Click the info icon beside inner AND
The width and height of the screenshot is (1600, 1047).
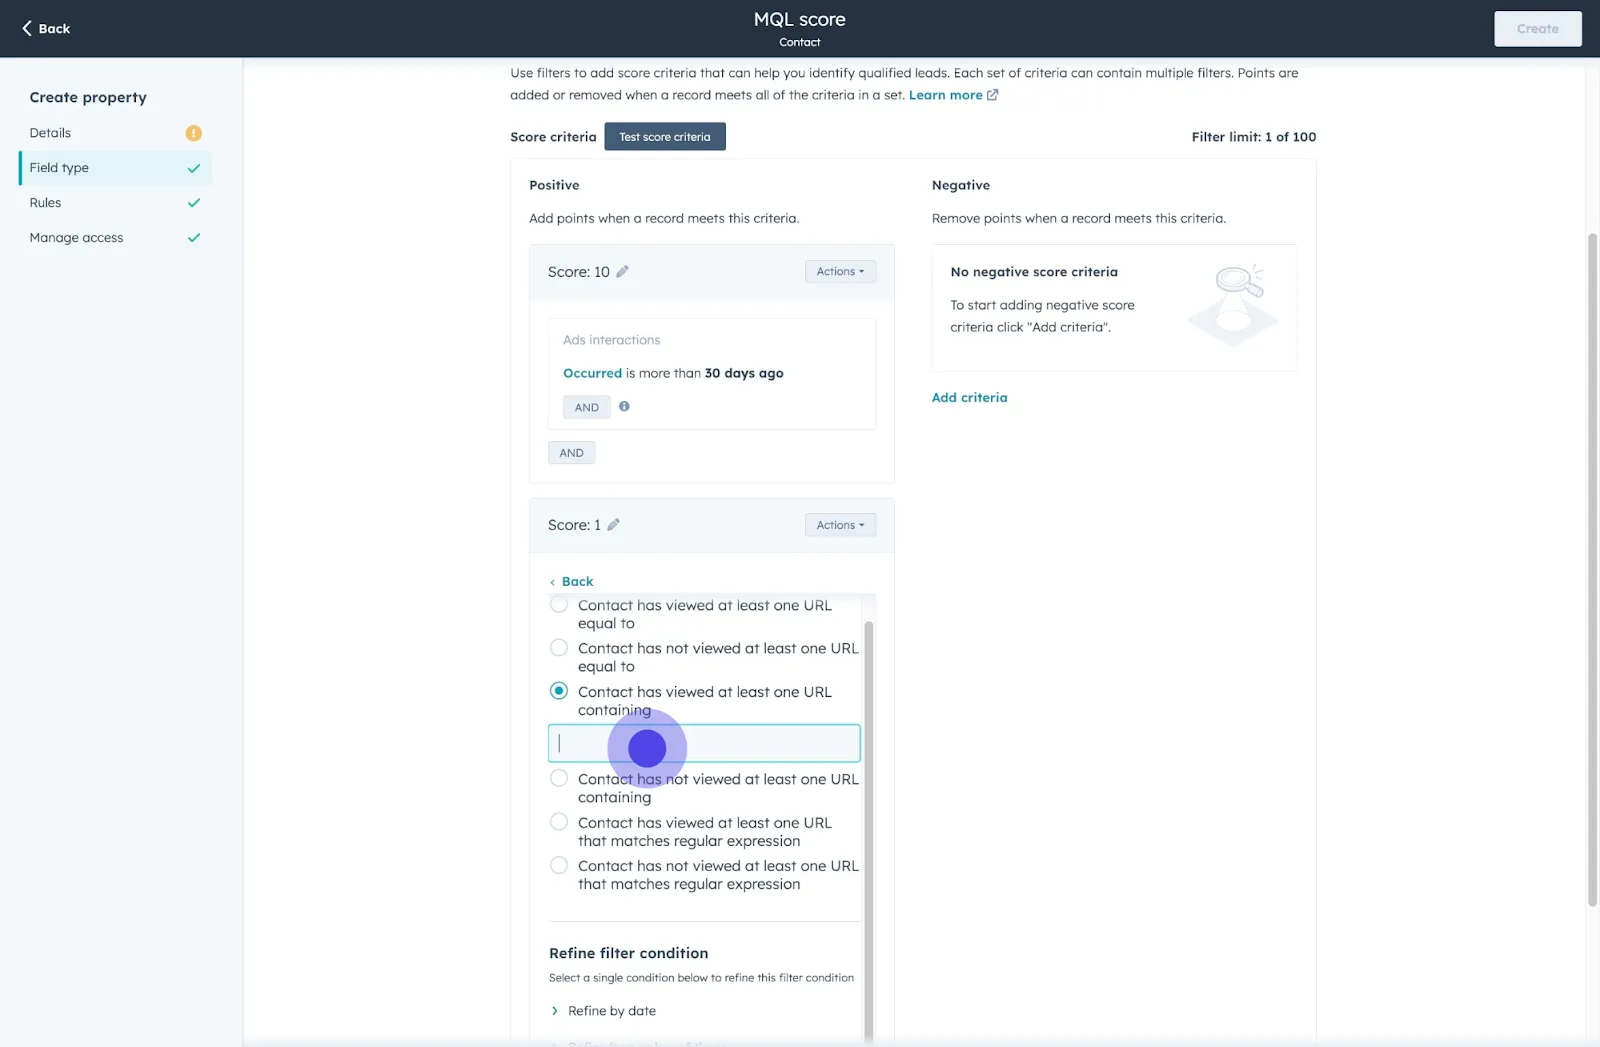pos(624,406)
